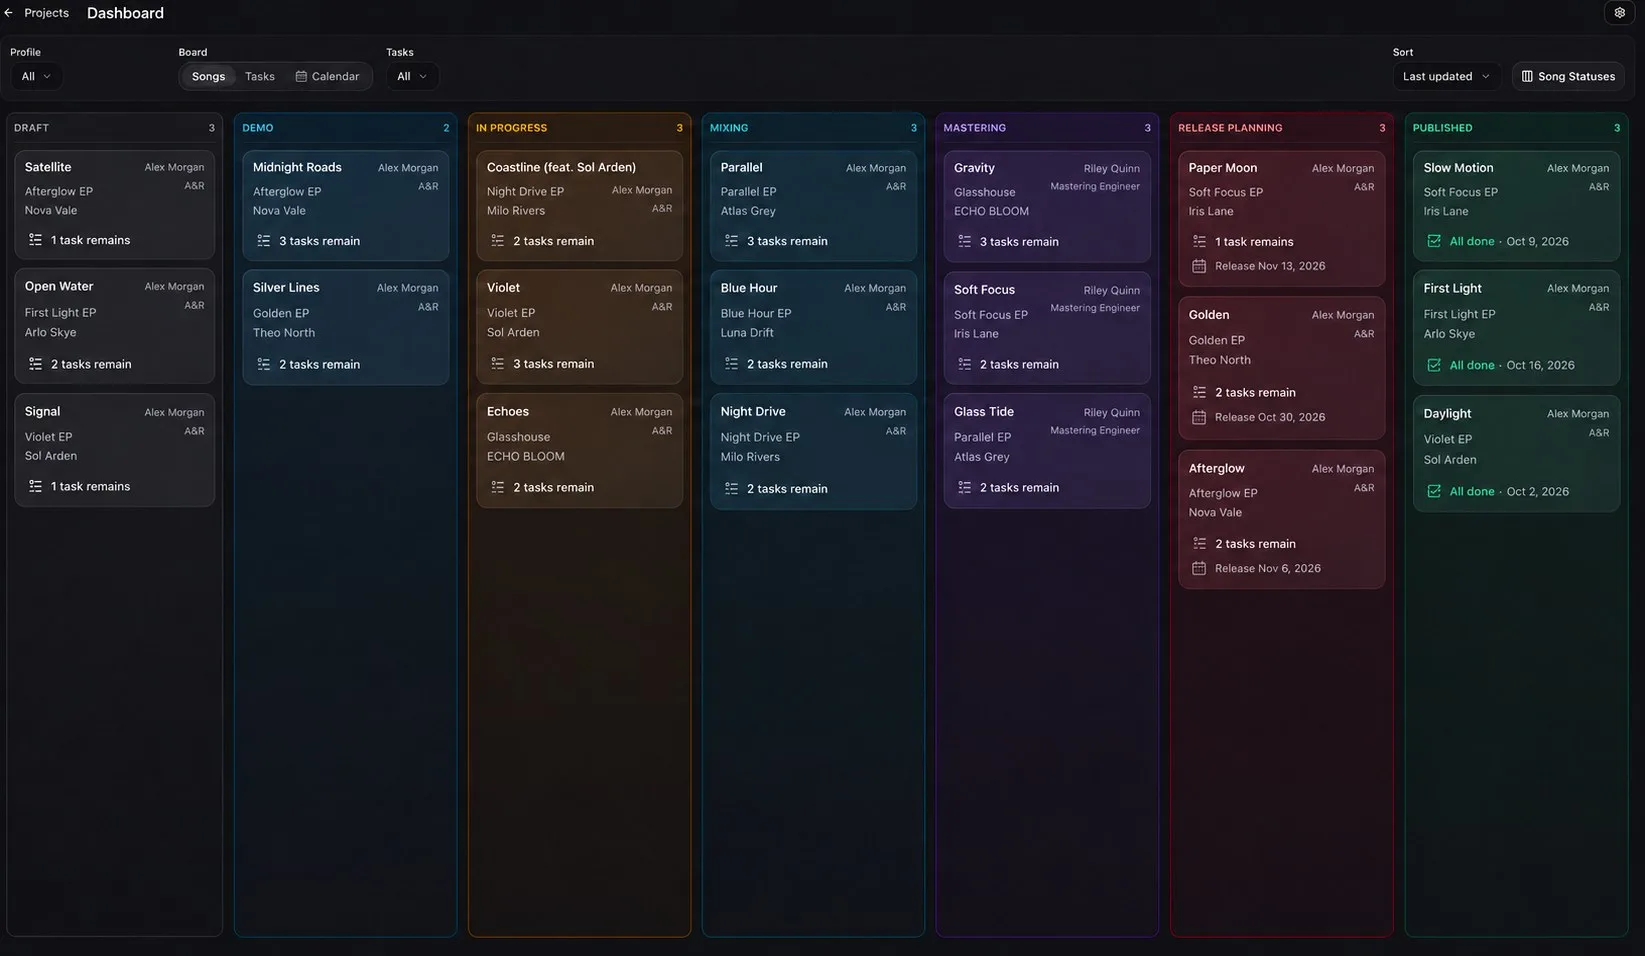Open the Signal song card

(x=115, y=450)
